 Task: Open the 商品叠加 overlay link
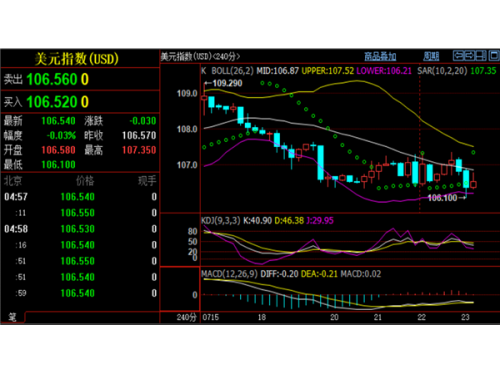[x=380, y=56]
